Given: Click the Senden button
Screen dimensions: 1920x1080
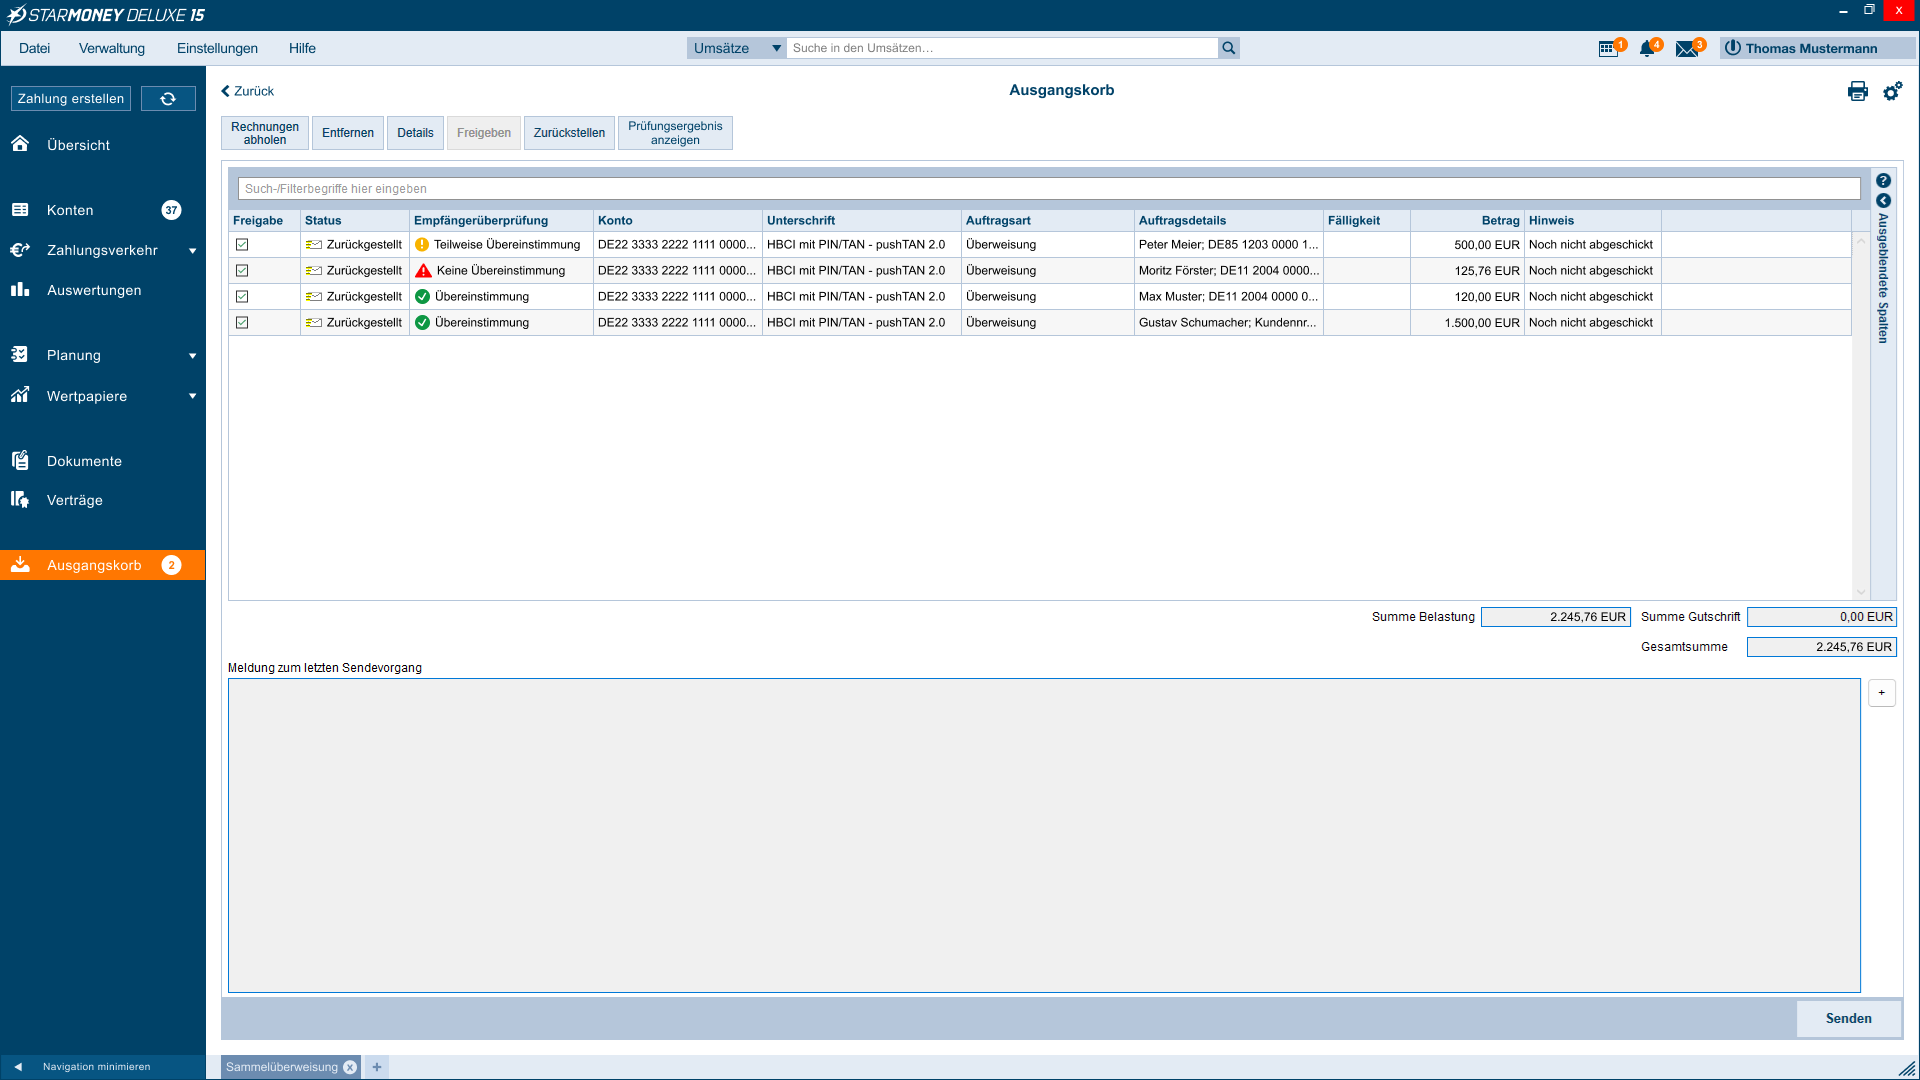Looking at the screenshot, I should [x=1848, y=1018].
